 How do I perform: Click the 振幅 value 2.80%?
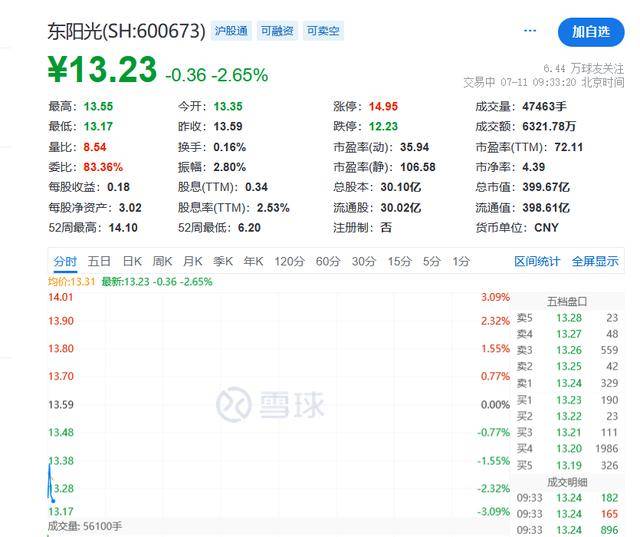click(x=230, y=167)
